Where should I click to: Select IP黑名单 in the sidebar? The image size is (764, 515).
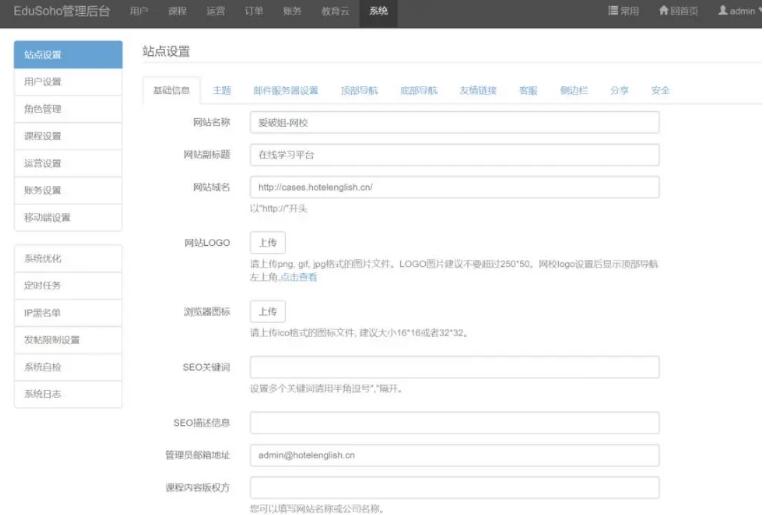click(x=68, y=313)
